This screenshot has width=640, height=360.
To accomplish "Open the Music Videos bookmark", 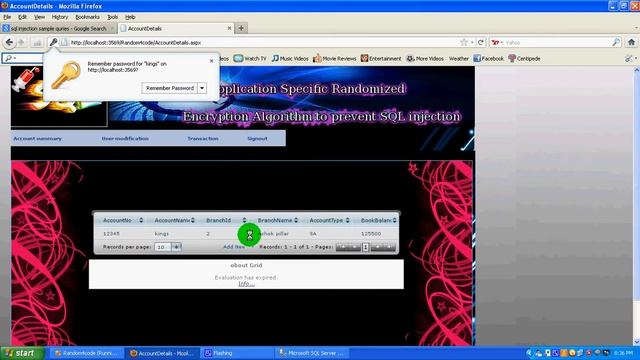I will pos(290,58).
